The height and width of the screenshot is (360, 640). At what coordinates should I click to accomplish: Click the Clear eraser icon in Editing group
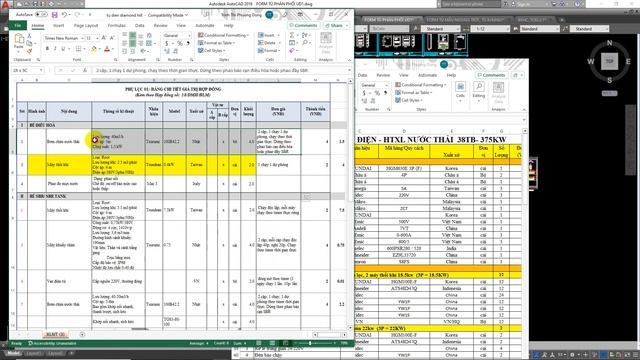tap(292, 51)
